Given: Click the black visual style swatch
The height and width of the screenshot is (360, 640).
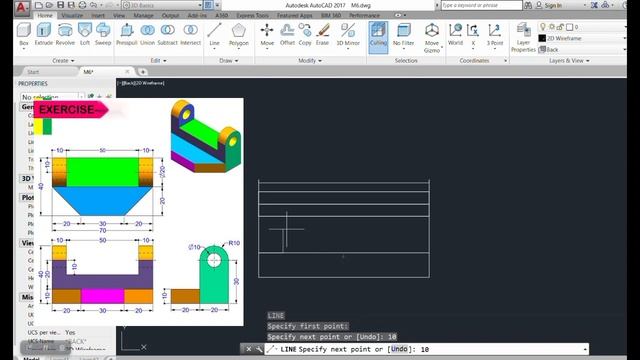Looking at the screenshot, I should pyautogui.click(x=542, y=38).
